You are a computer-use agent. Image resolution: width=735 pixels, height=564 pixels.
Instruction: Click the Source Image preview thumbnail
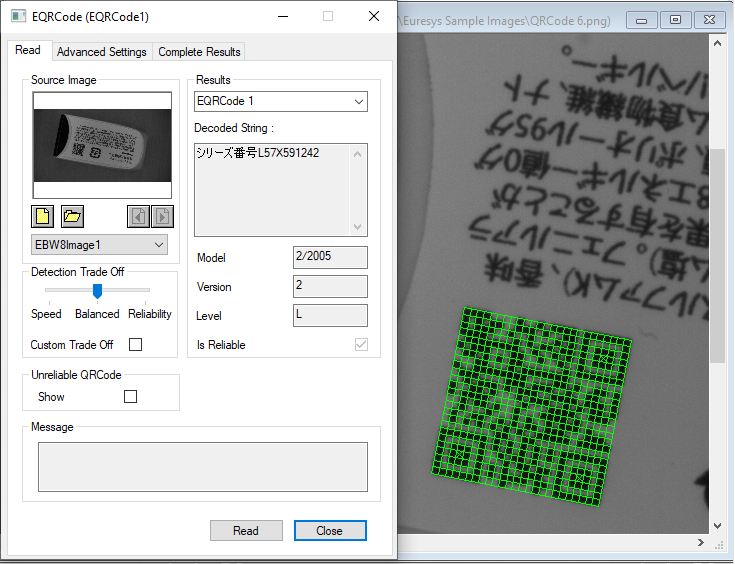tap(102, 146)
